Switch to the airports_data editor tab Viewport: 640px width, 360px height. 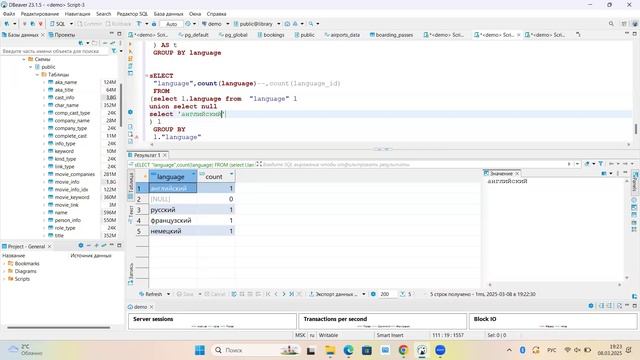342,35
